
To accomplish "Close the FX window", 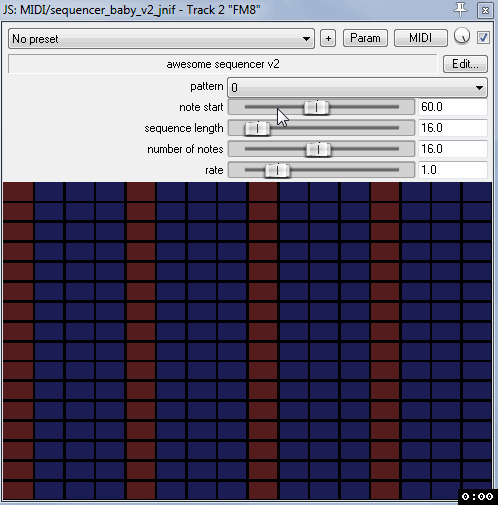I will tap(485, 10).
